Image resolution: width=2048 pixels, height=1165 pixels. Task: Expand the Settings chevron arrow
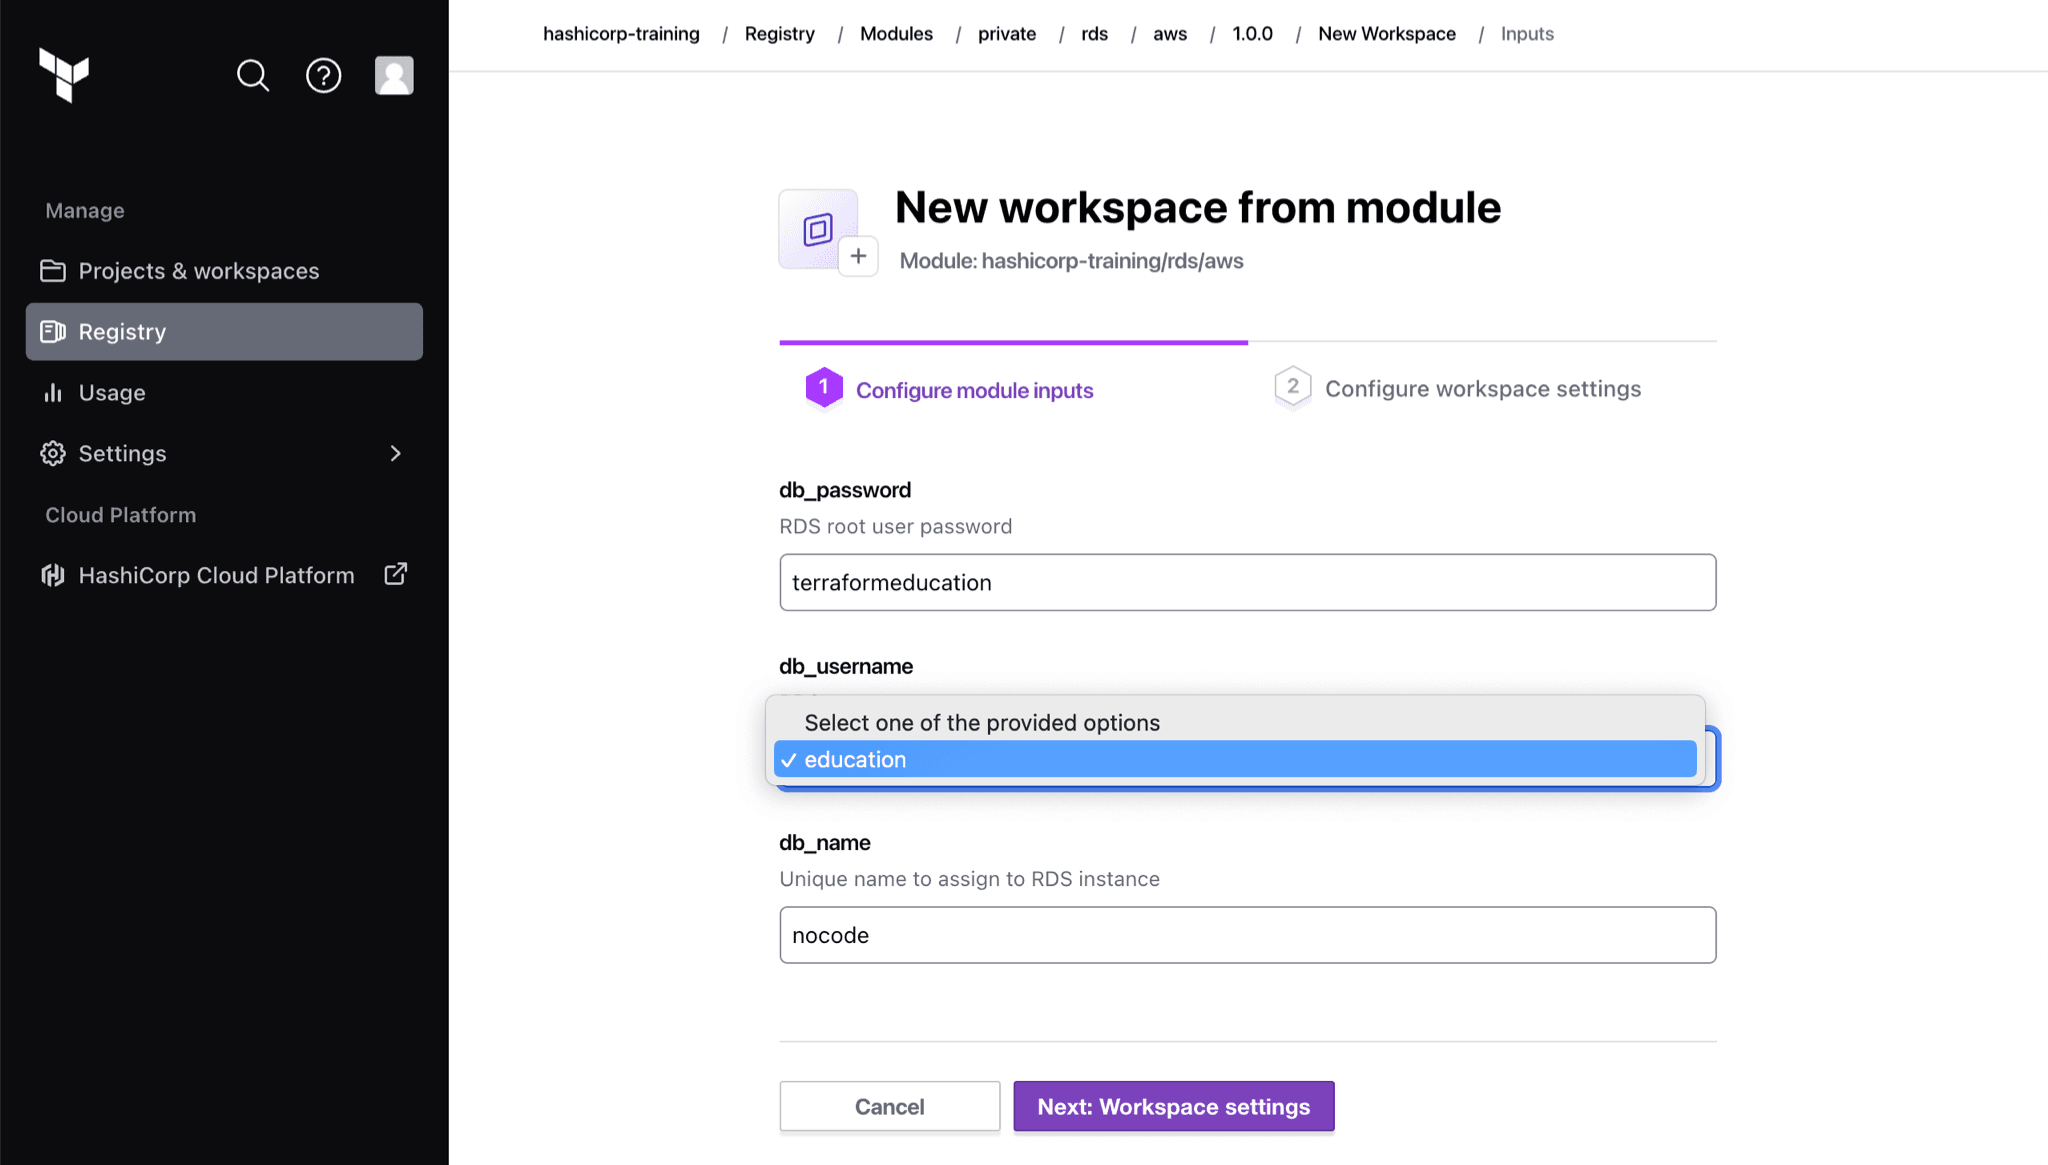point(396,454)
